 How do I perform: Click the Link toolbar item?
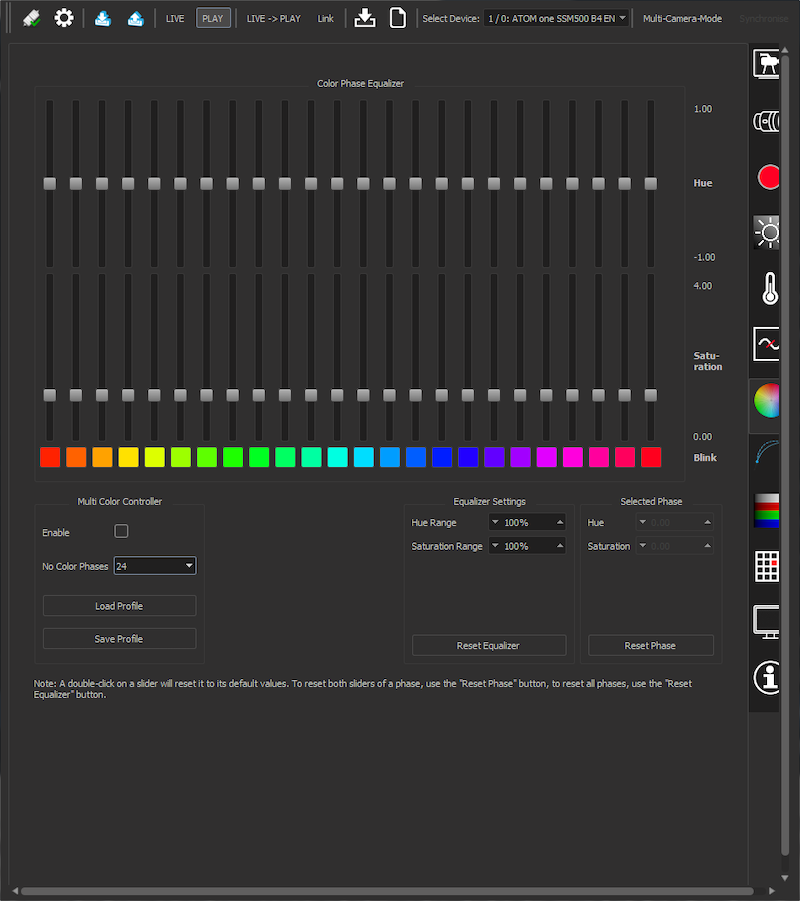[326, 18]
